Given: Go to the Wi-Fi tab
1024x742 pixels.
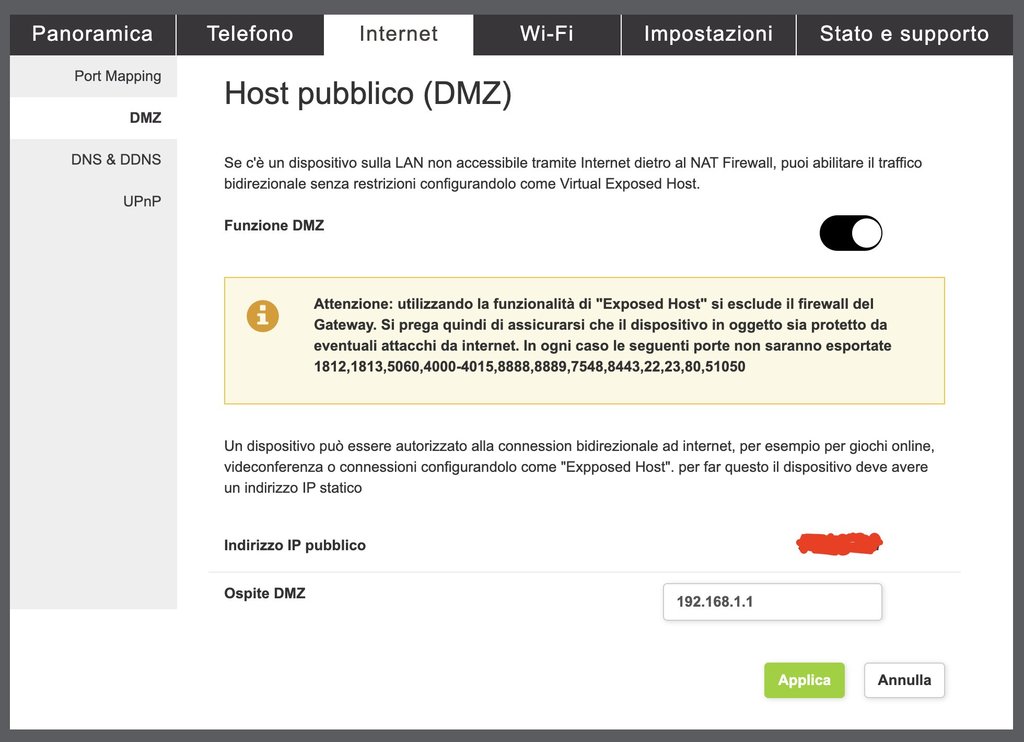Looking at the screenshot, I should click(547, 34).
